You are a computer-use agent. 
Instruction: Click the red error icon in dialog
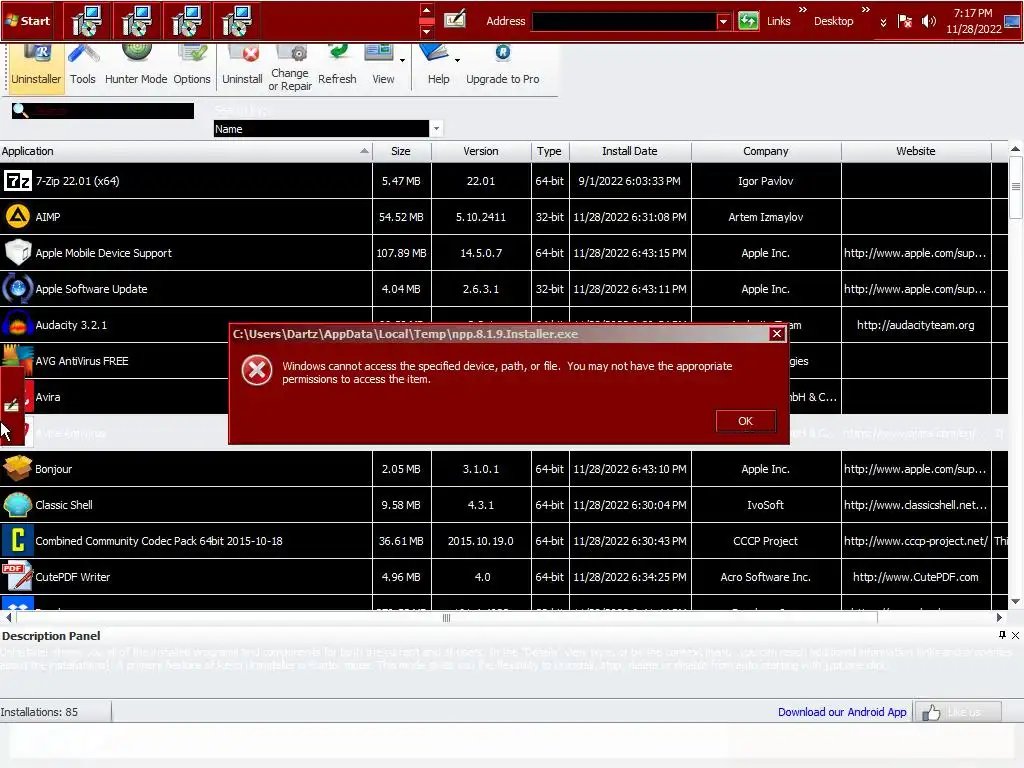(257, 370)
